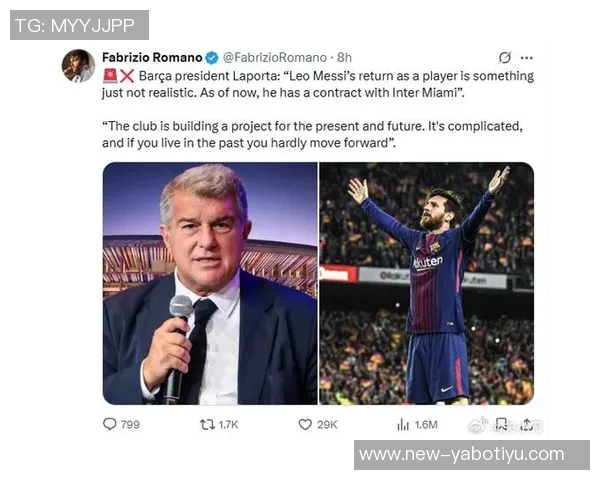600x480 pixels.
Task: Open the three-dot more options menu
Action: pos(527,58)
